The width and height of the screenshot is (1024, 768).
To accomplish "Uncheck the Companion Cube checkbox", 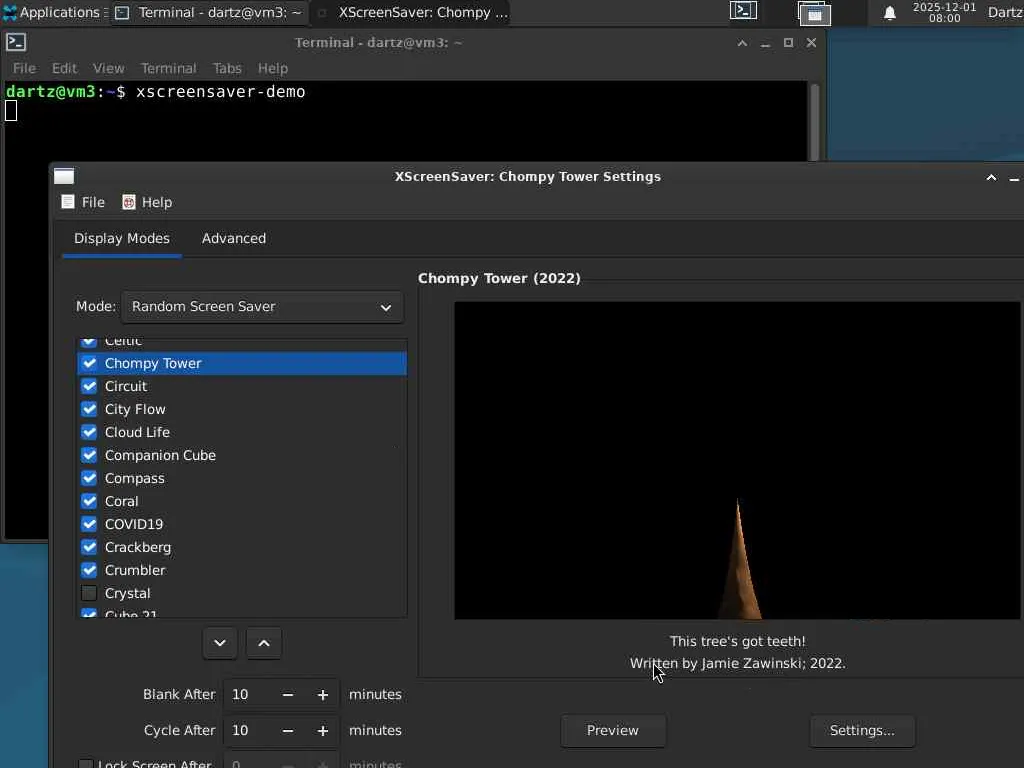I will [x=89, y=455].
